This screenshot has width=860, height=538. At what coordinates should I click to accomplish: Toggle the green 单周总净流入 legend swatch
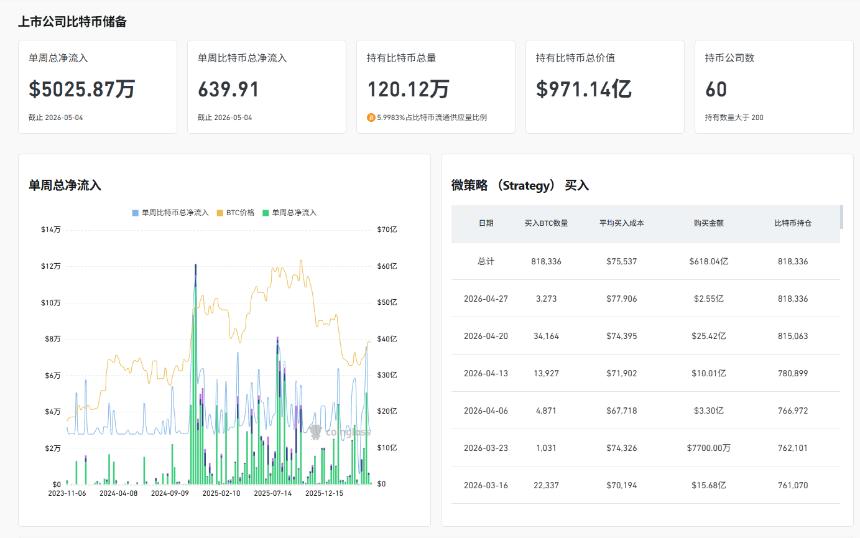pyautogui.click(x=265, y=213)
